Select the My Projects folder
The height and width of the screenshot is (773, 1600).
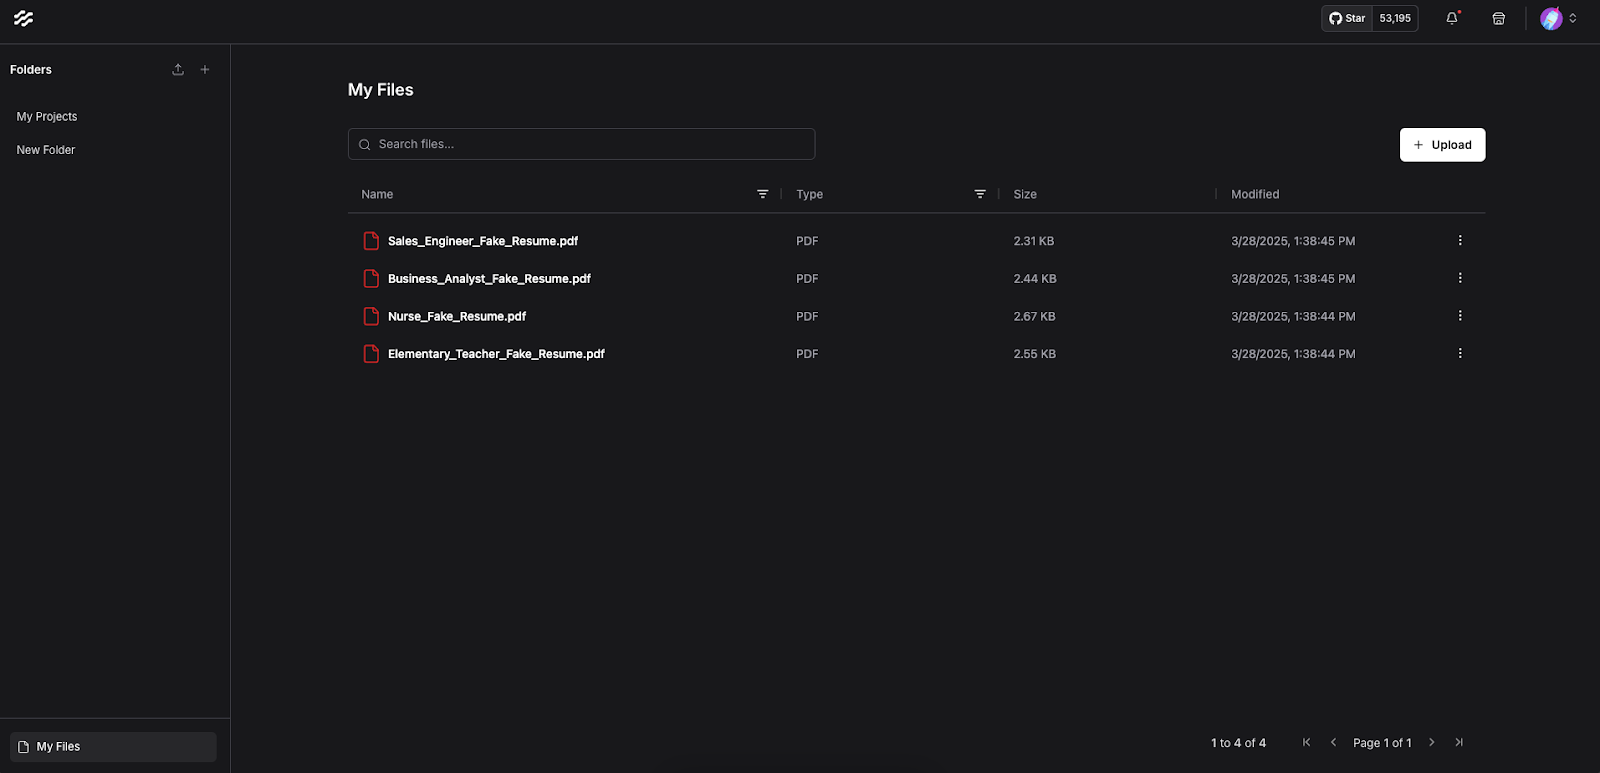point(47,117)
